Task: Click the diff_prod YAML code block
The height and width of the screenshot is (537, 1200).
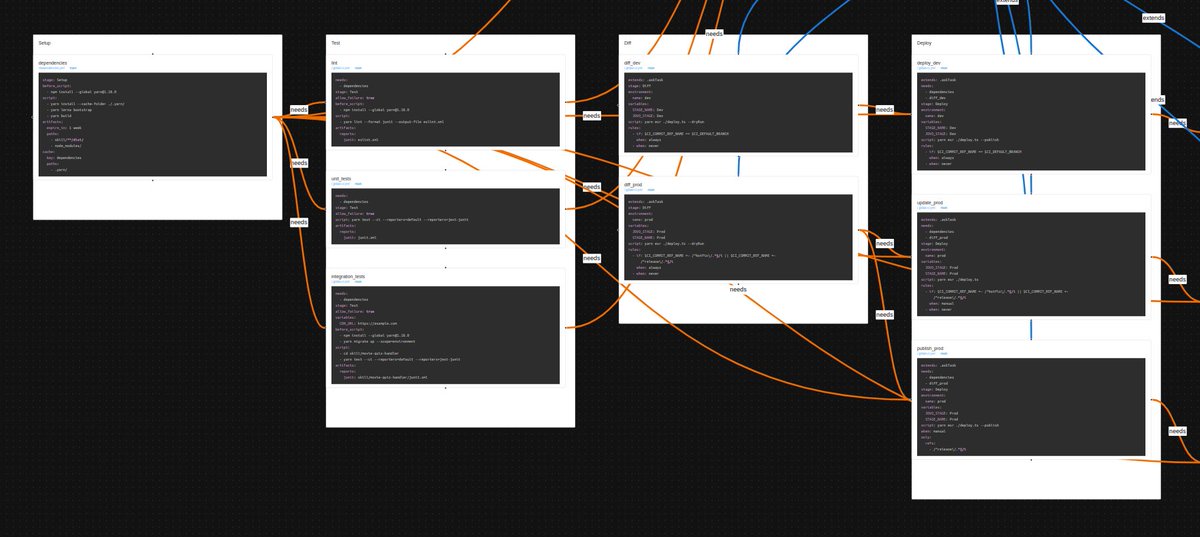Action: click(x=738, y=236)
